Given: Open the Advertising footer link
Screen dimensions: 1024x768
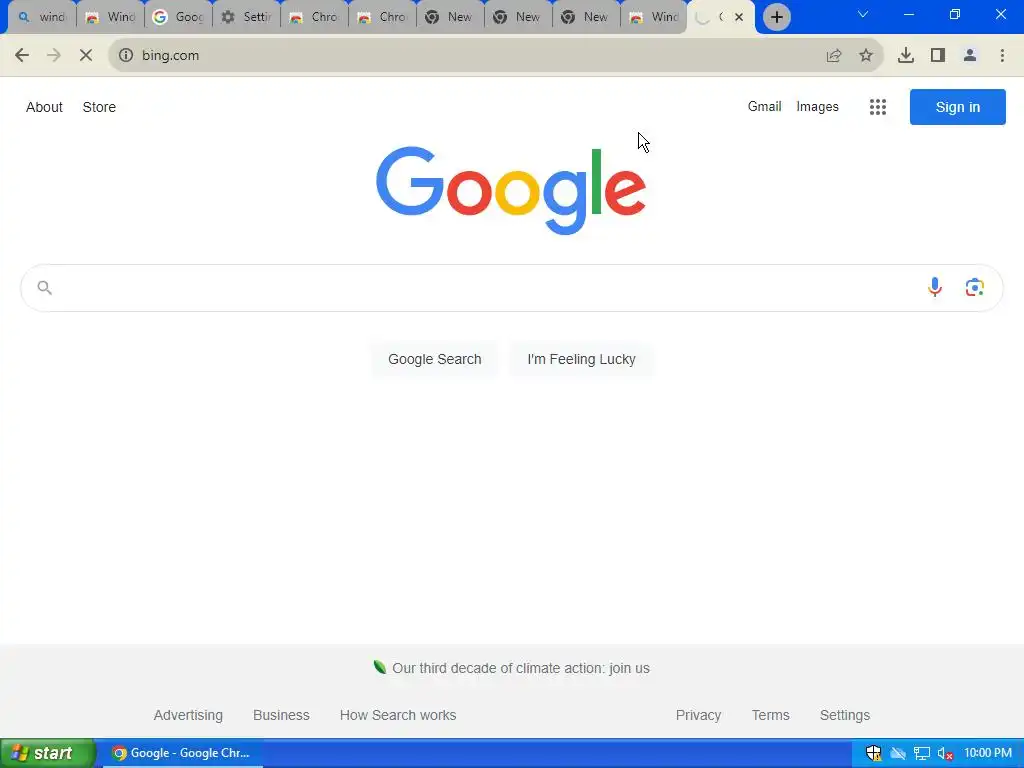Looking at the screenshot, I should click(x=188, y=715).
